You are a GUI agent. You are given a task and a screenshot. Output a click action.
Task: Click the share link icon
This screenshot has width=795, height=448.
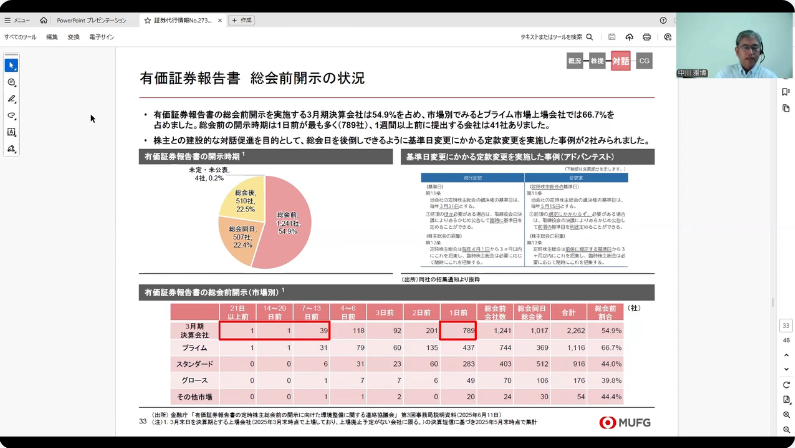pos(667,37)
